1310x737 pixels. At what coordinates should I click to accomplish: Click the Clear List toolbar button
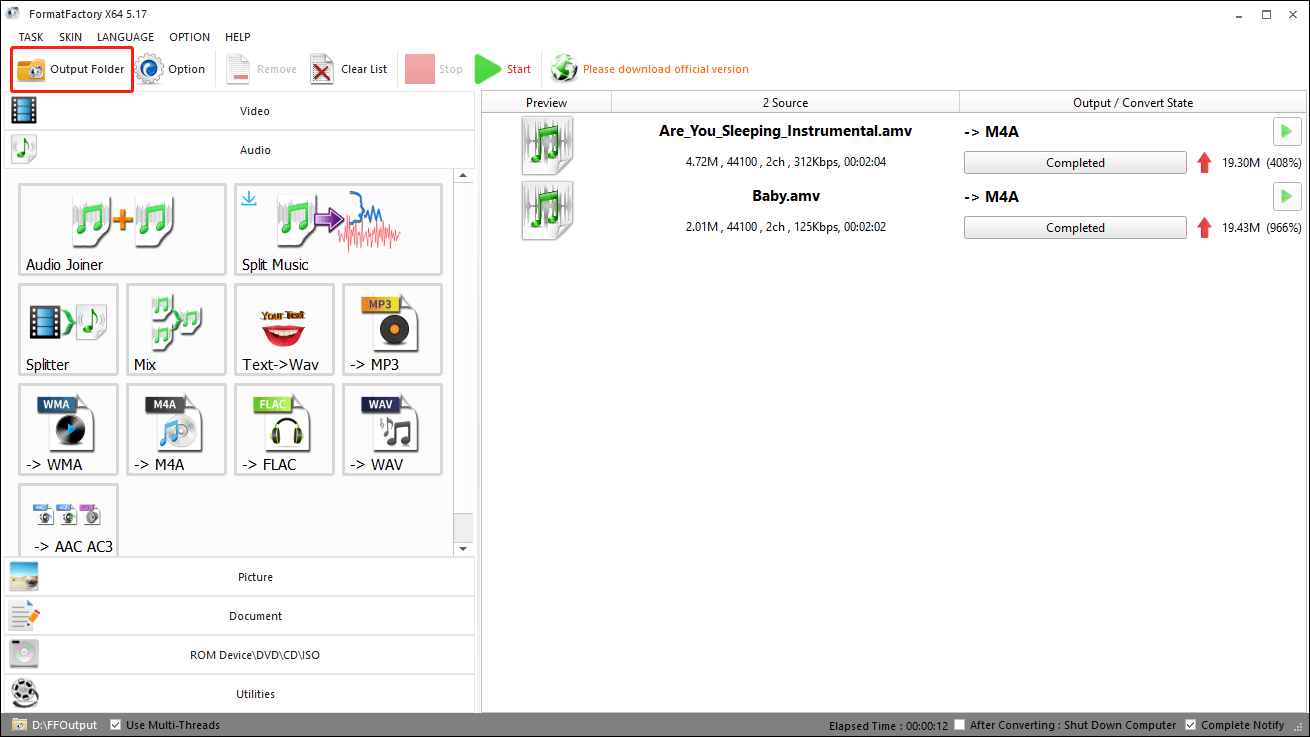[x=349, y=69]
